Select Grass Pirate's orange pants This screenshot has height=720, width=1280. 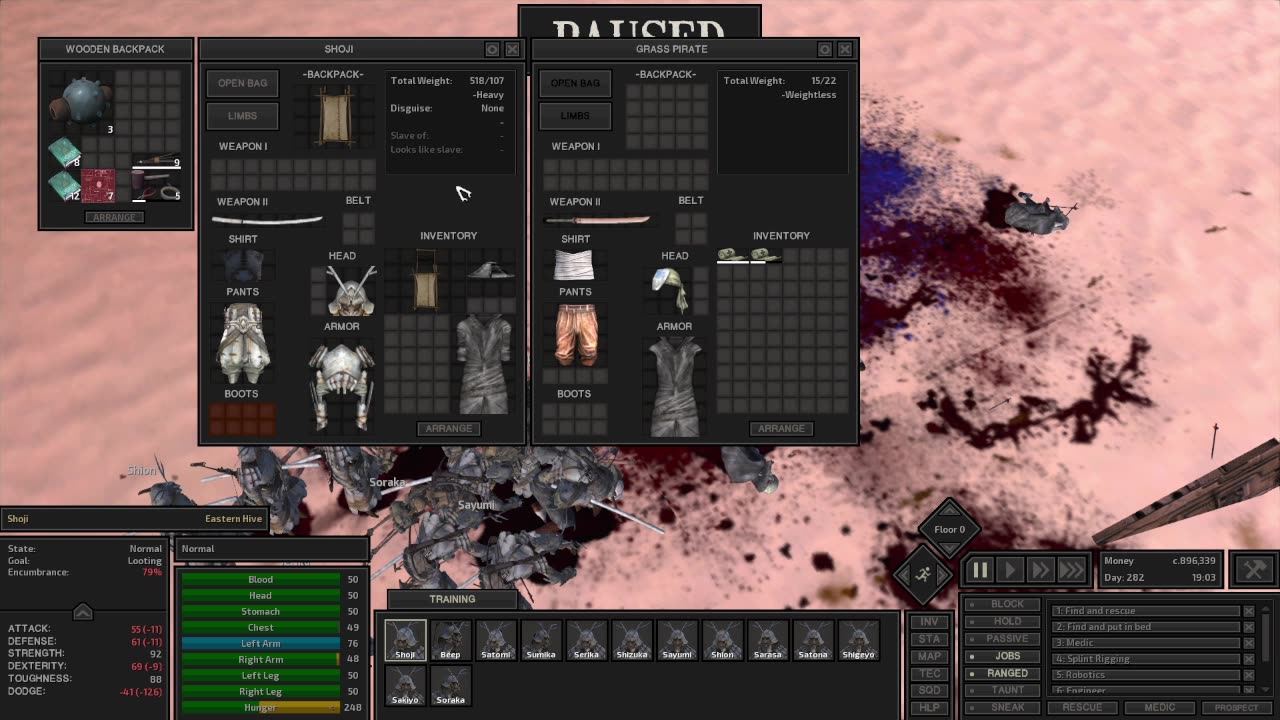click(577, 335)
